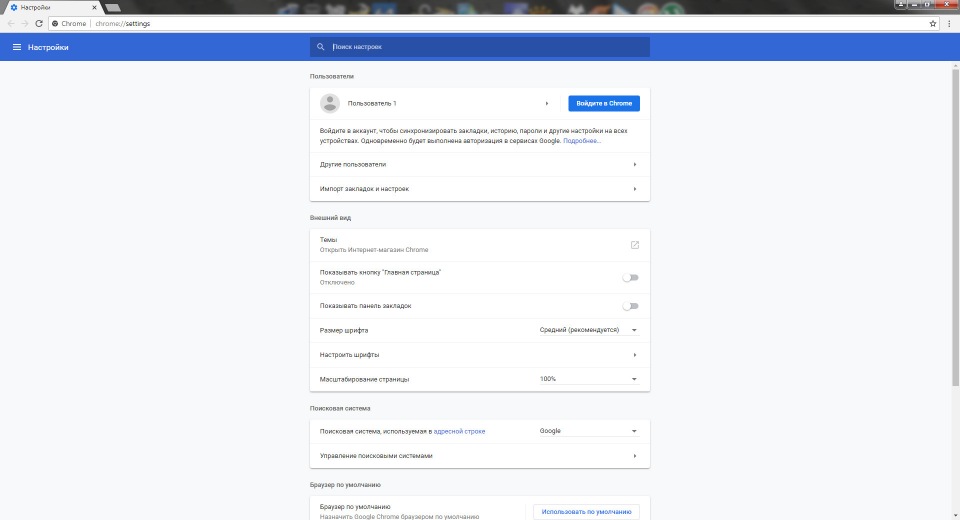Screen dimensions: 960x520
Task: Expand the Другие пользователи row
Action: 479,165
